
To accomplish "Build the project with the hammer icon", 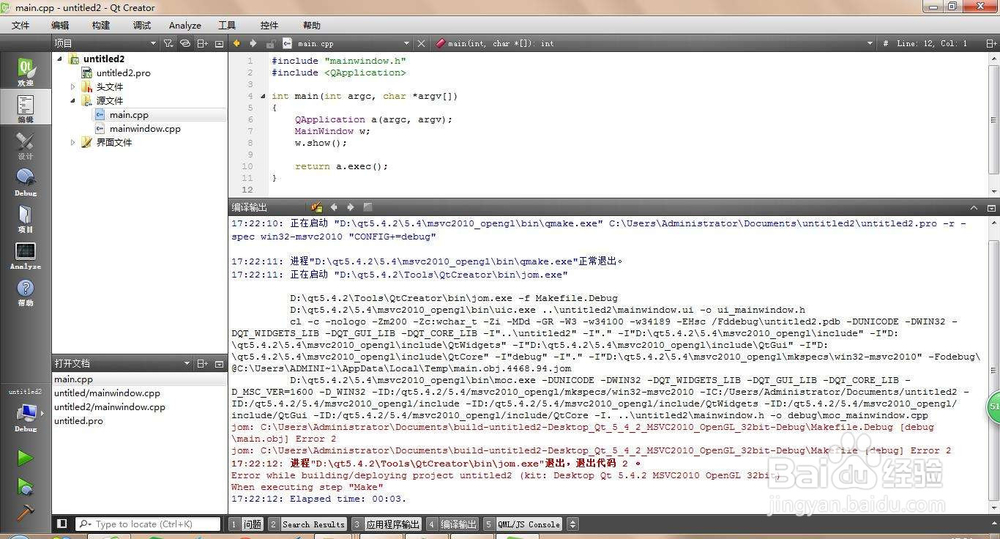I will (x=26, y=512).
